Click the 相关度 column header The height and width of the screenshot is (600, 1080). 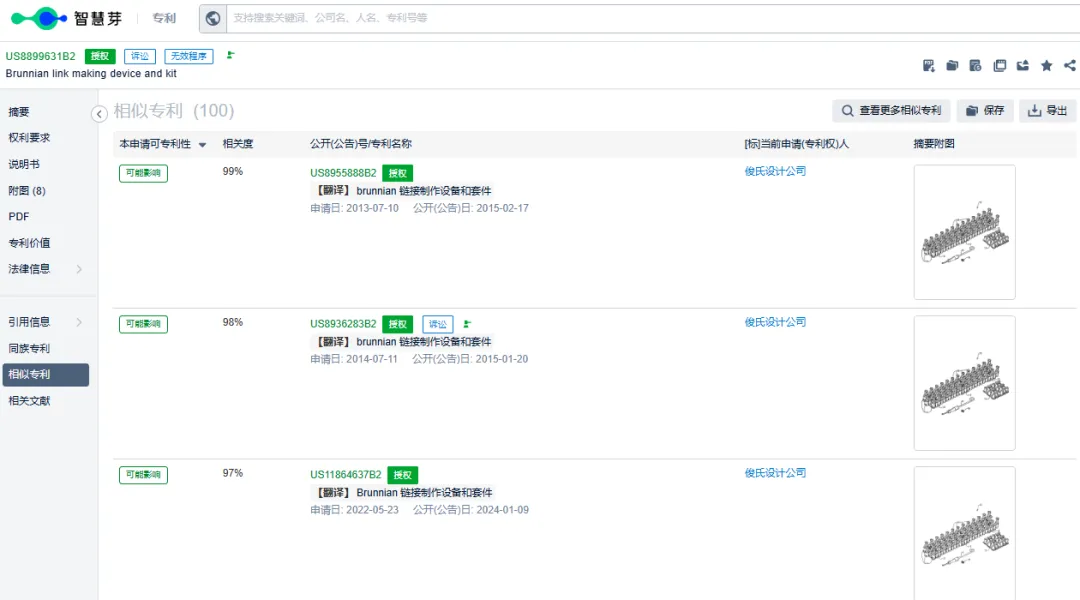coord(238,144)
